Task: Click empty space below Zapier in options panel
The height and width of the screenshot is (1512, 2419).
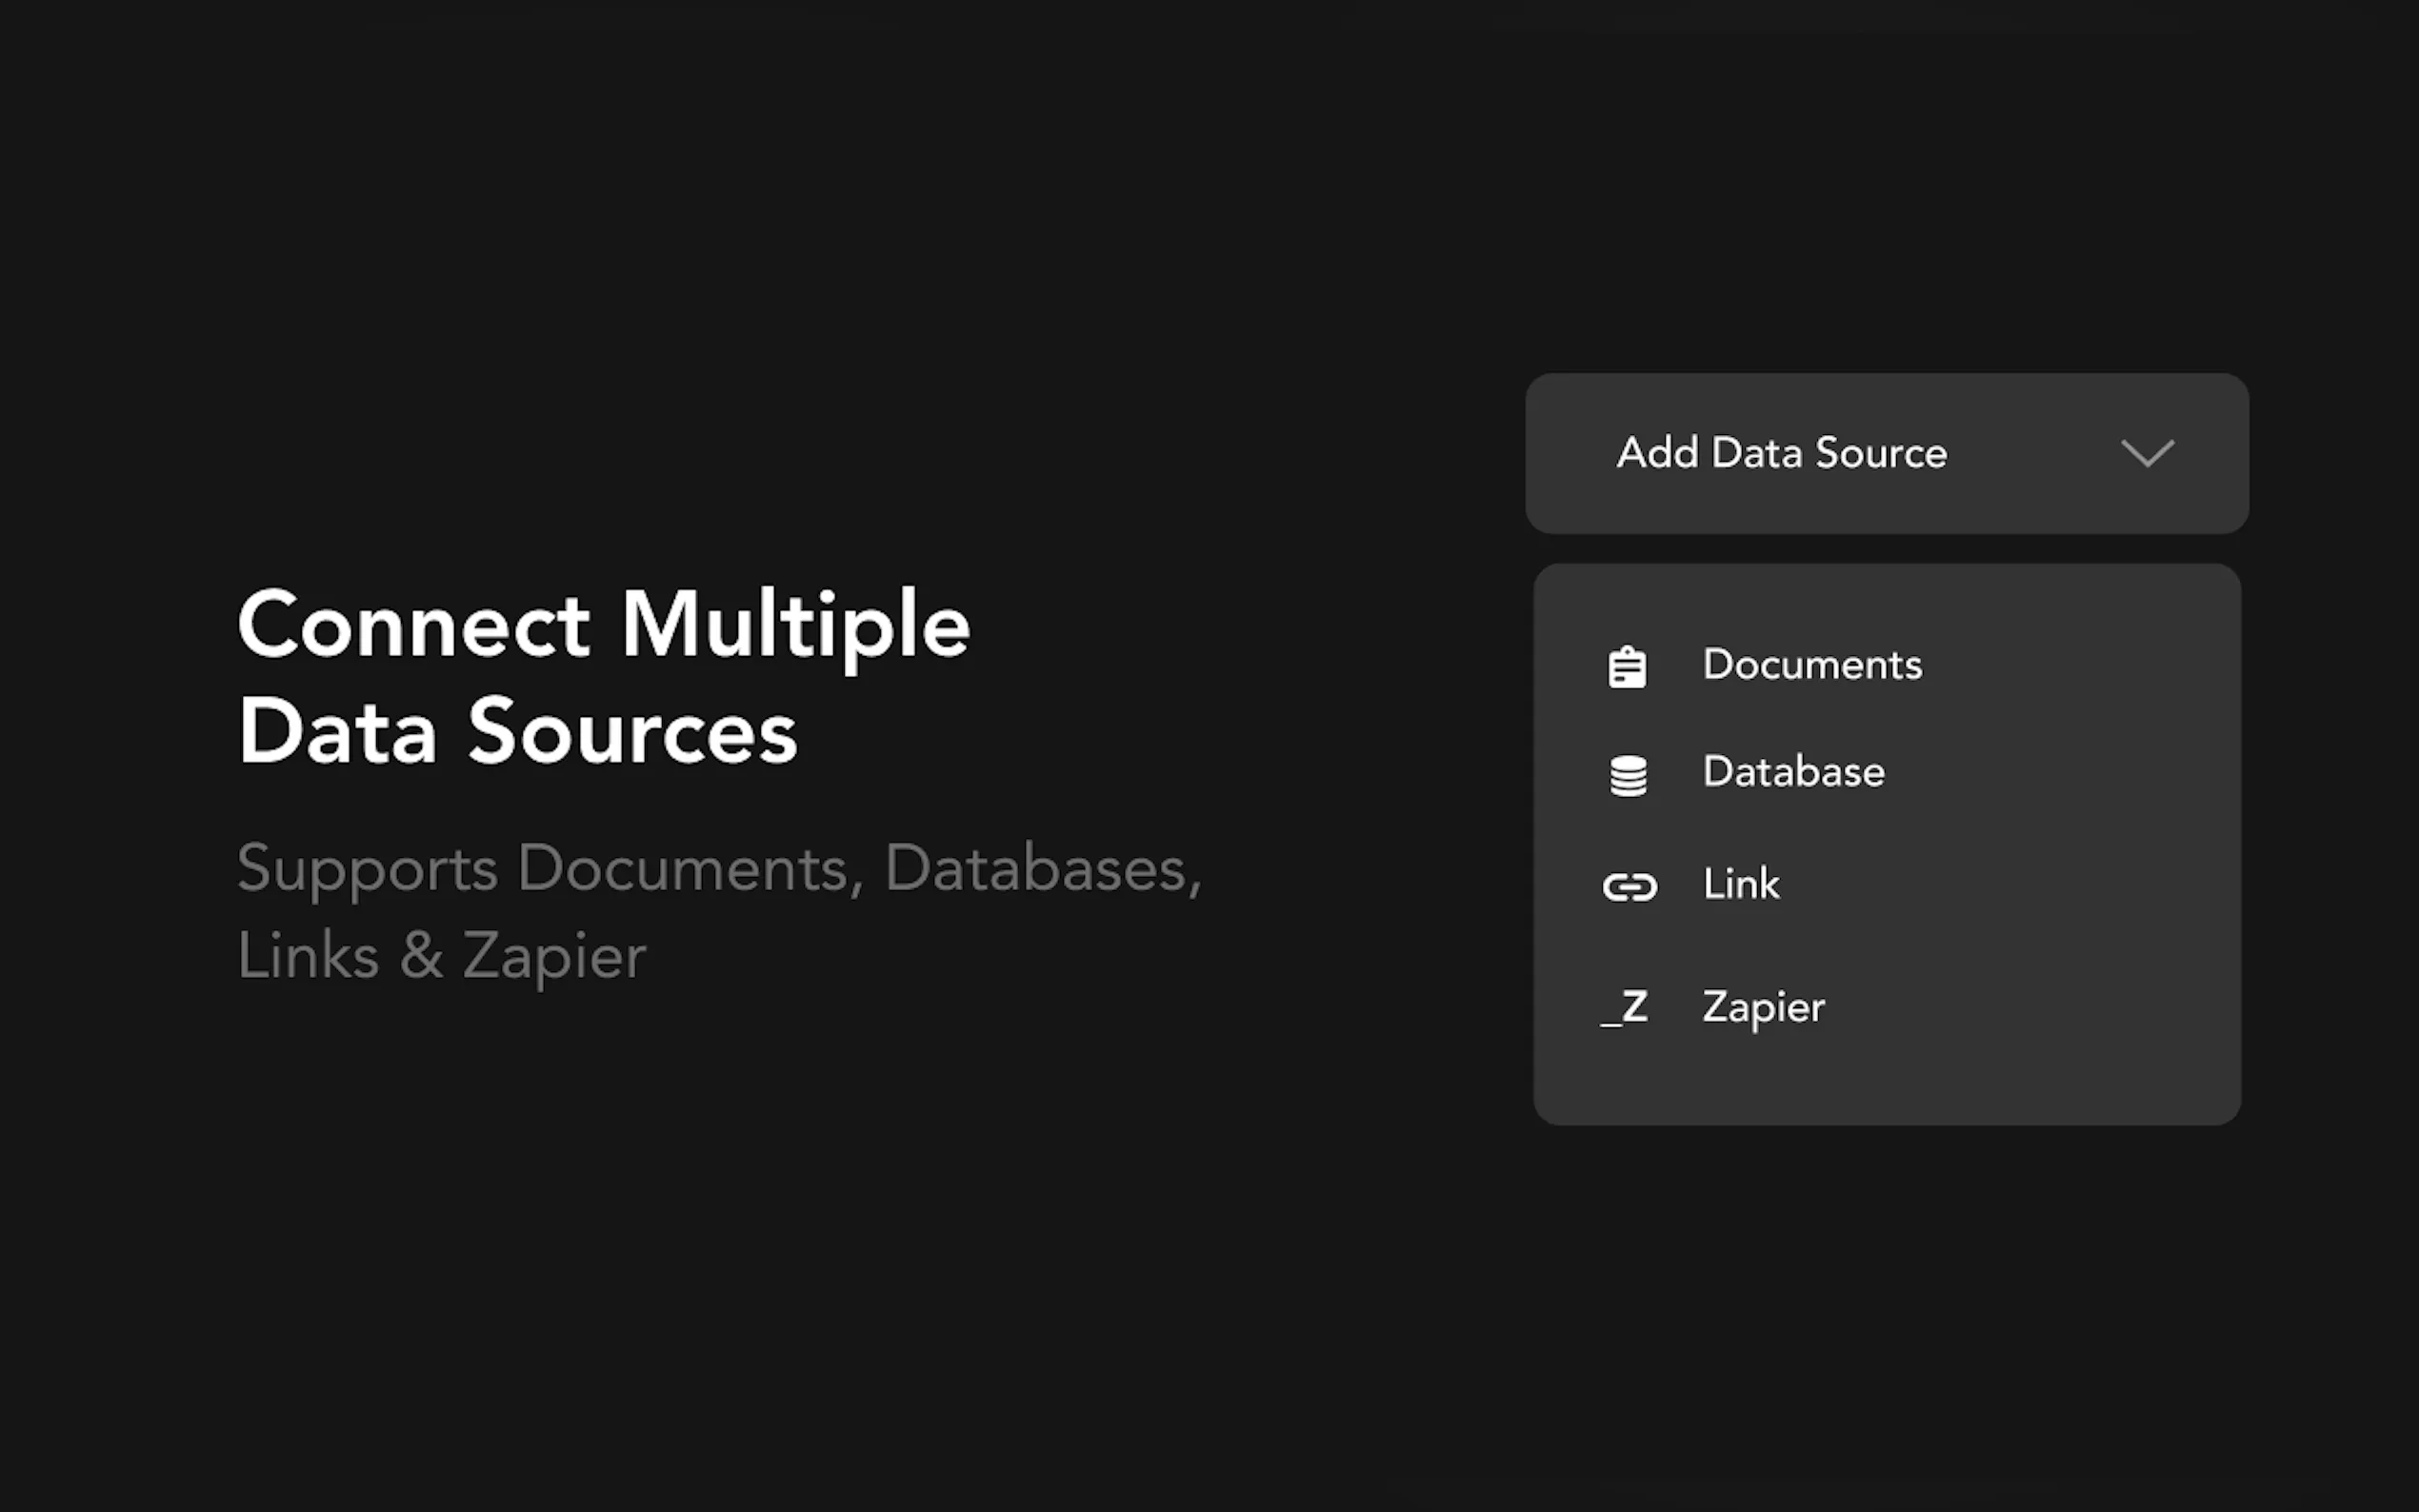Action: pos(1886,1080)
